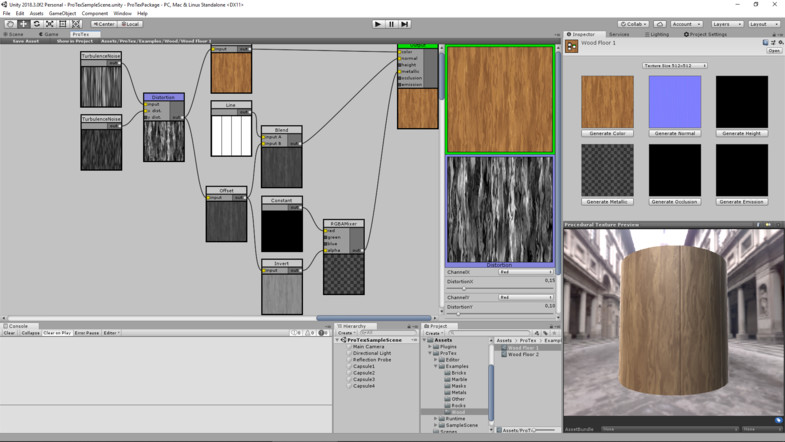Image resolution: width=785 pixels, height=442 pixels.
Task: Adjust the DistortionX slider
Action: point(500,288)
